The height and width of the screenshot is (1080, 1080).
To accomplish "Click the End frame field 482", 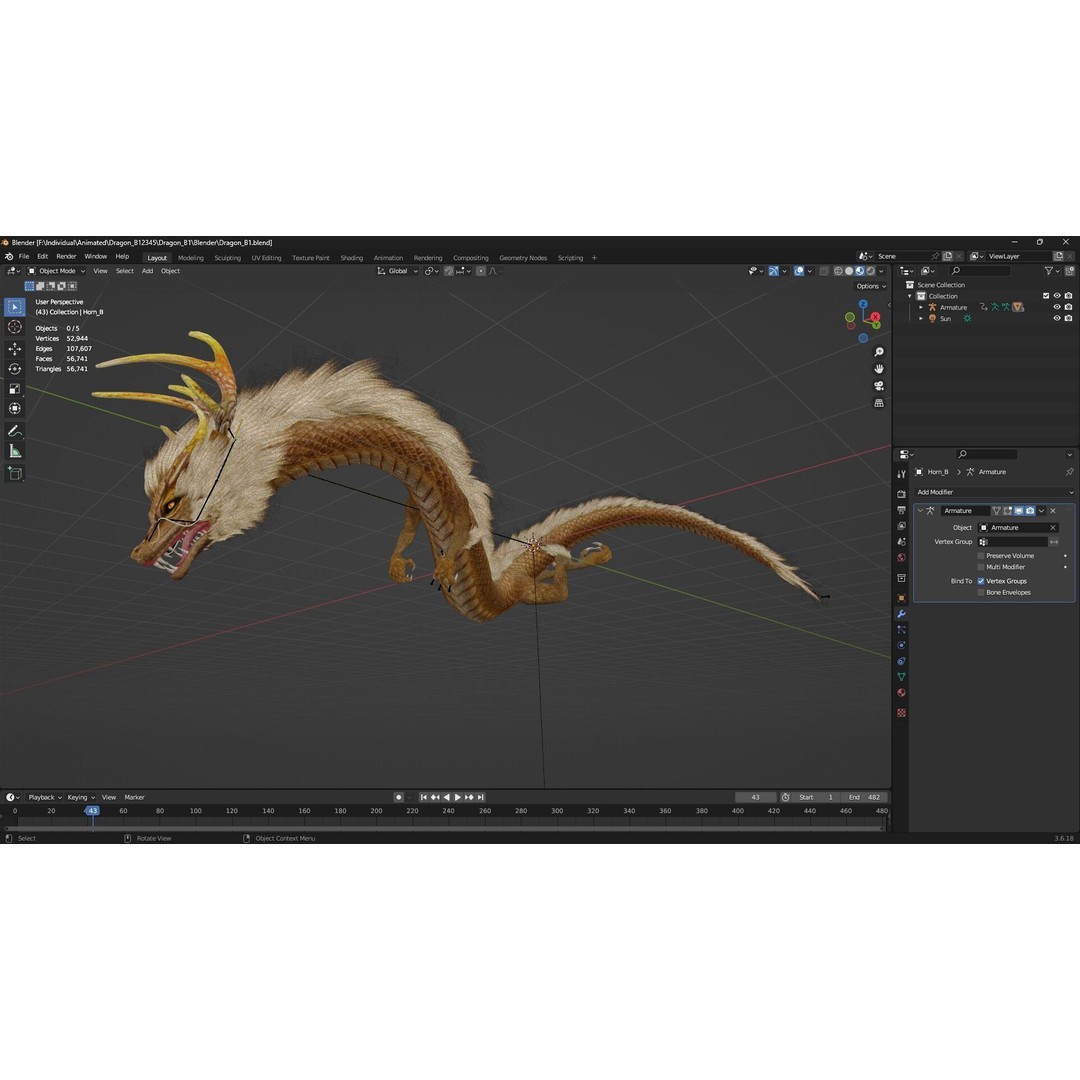I will pyautogui.click(x=865, y=797).
